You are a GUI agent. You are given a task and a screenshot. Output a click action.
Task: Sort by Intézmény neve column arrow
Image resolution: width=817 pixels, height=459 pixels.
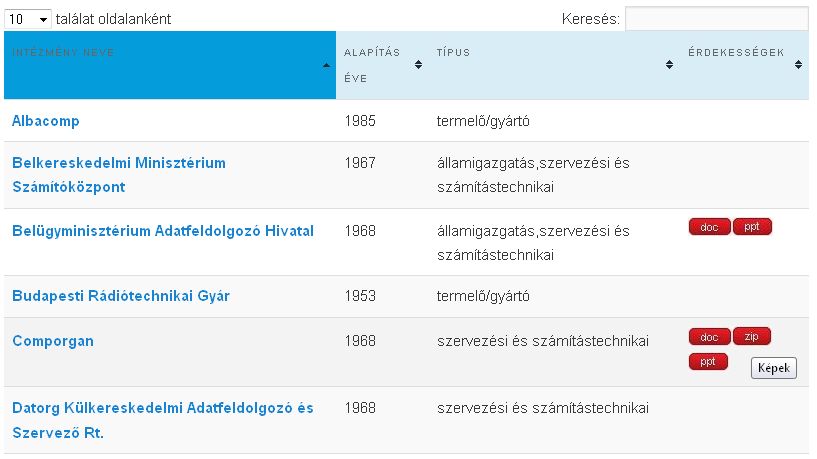(x=326, y=65)
